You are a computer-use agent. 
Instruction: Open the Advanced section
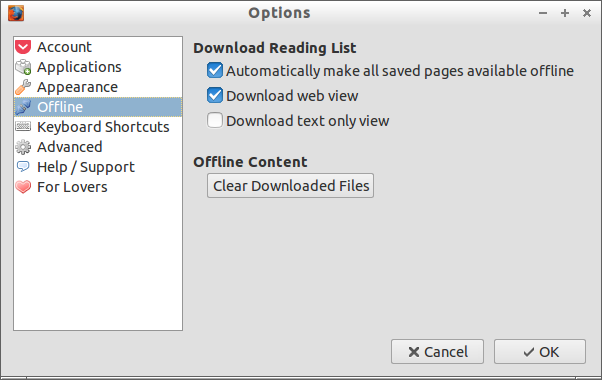click(98, 147)
